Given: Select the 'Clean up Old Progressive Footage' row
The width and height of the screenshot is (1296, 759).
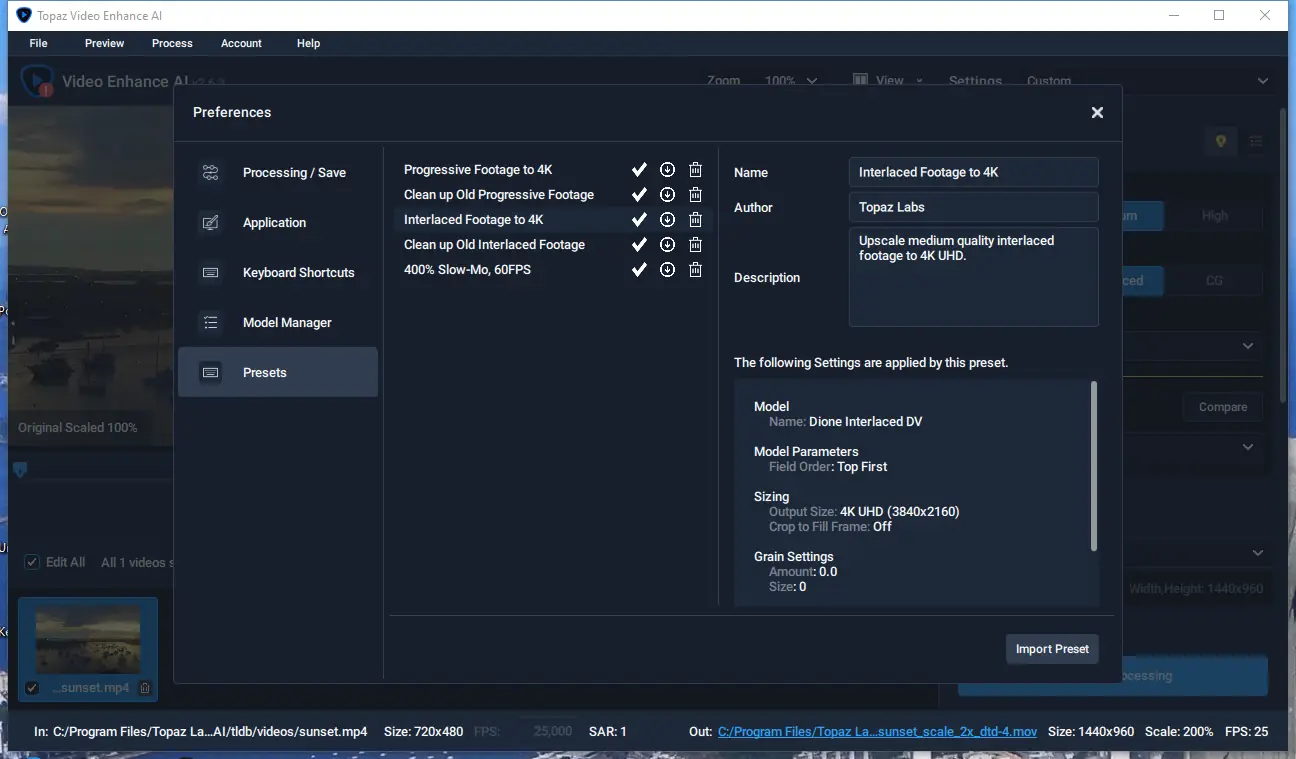Looking at the screenshot, I should pos(553,195).
